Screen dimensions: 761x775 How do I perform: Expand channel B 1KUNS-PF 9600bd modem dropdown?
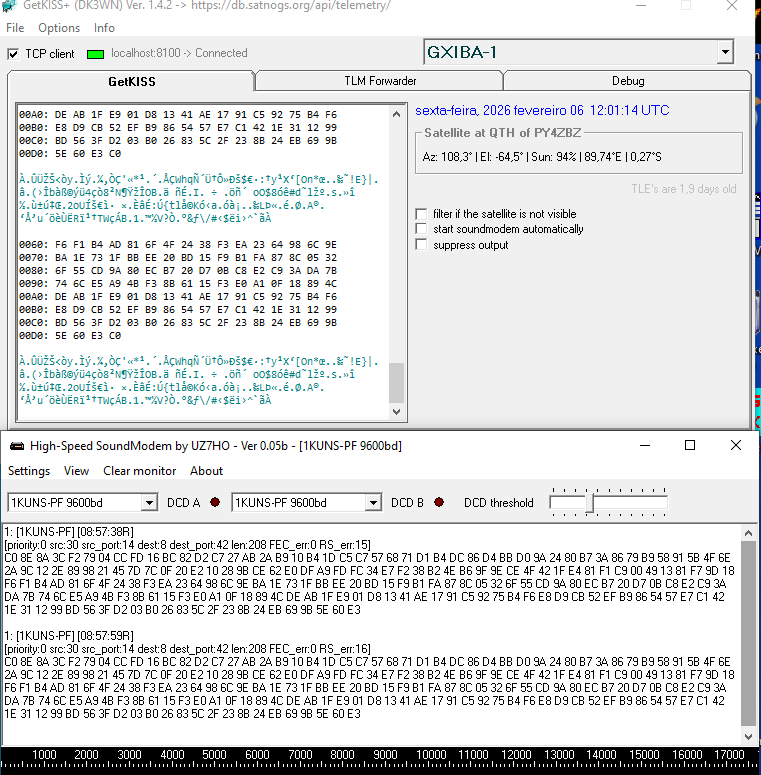pos(373,502)
